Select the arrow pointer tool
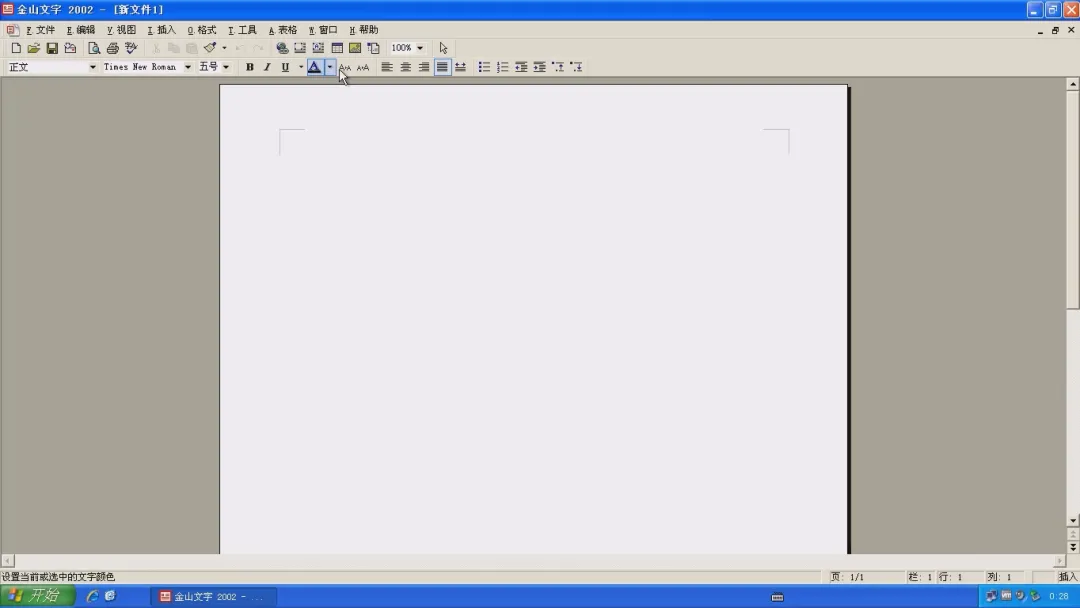1080x608 pixels. (443, 48)
